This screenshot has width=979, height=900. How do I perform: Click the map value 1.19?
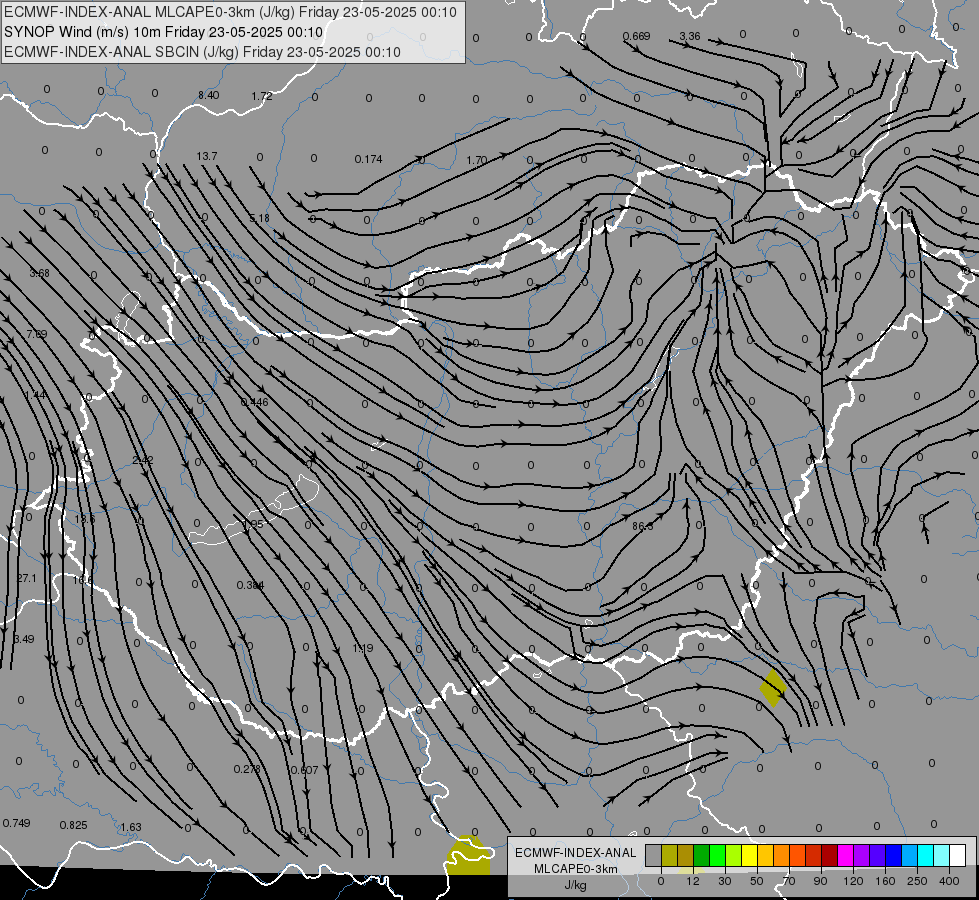point(363,648)
